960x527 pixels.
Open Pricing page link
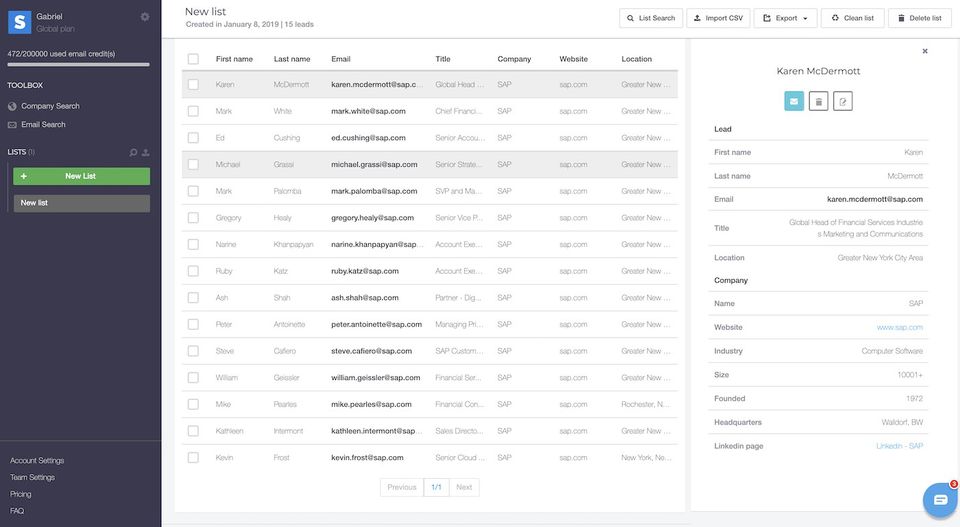[20, 495]
